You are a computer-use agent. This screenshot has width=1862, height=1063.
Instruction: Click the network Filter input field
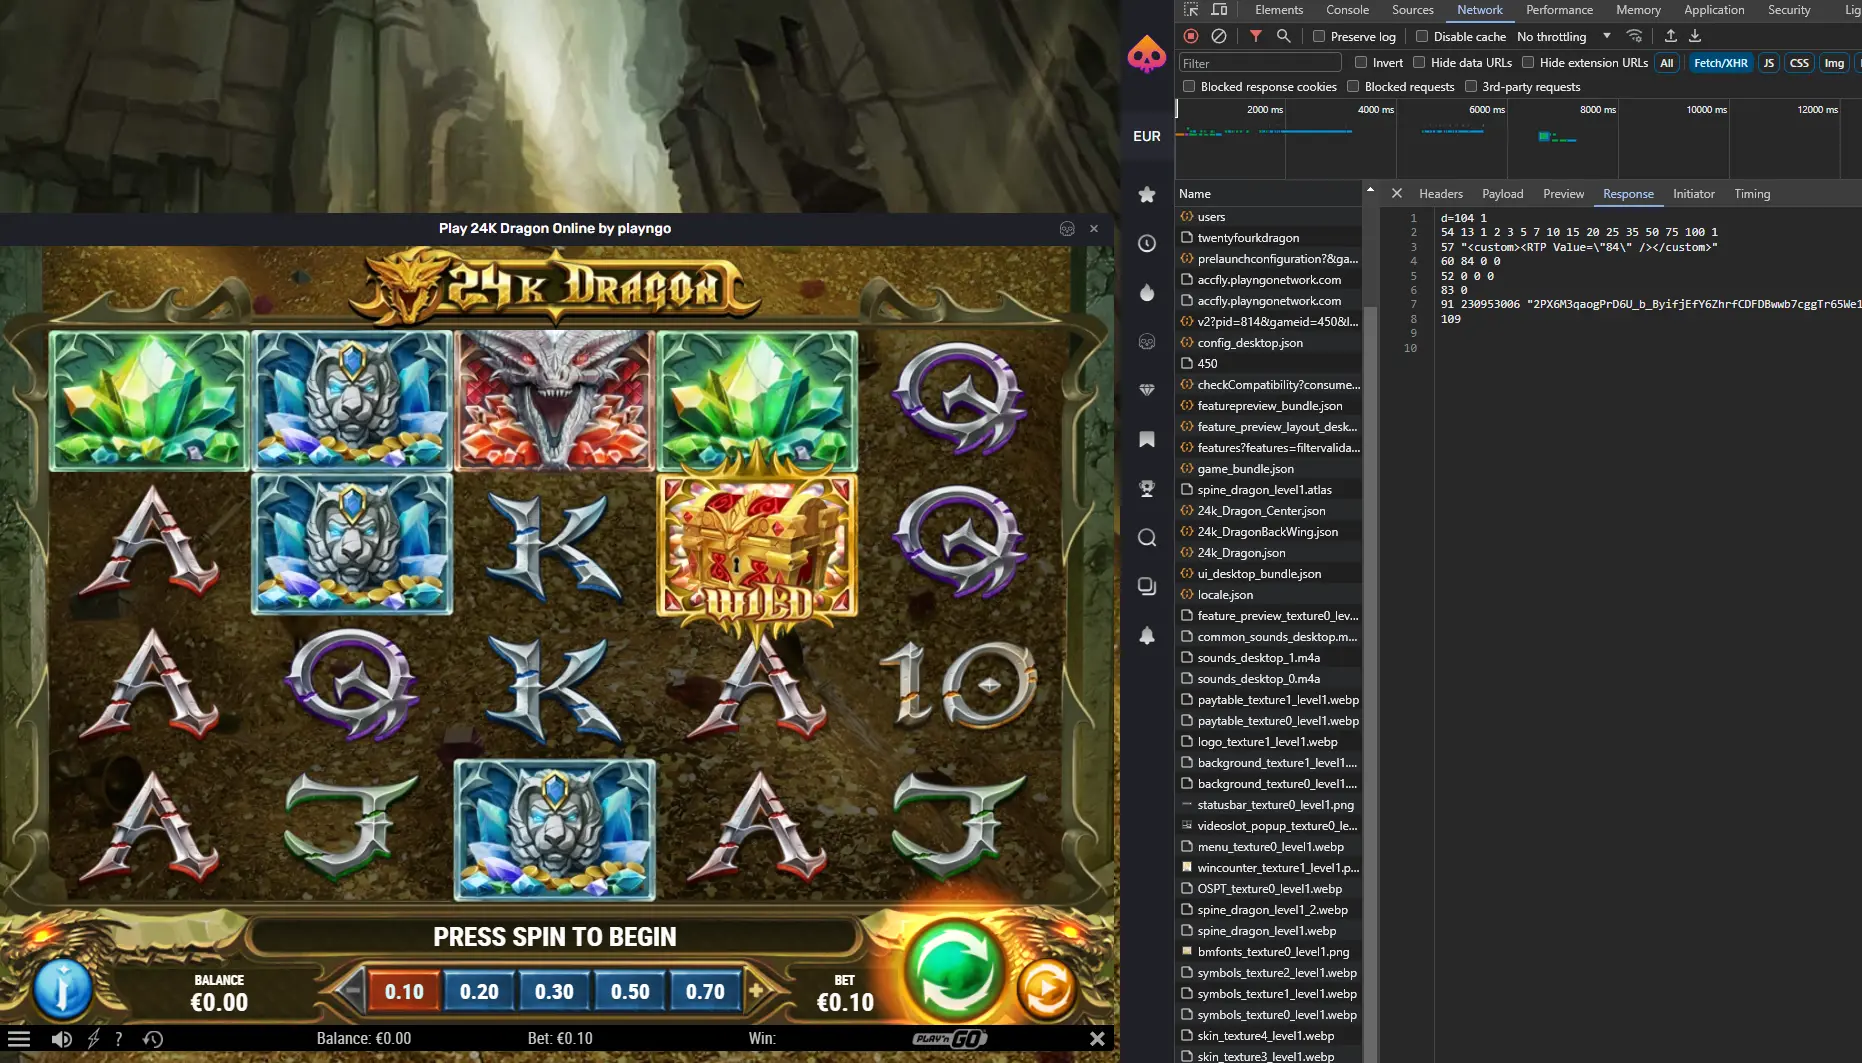[1260, 63]
